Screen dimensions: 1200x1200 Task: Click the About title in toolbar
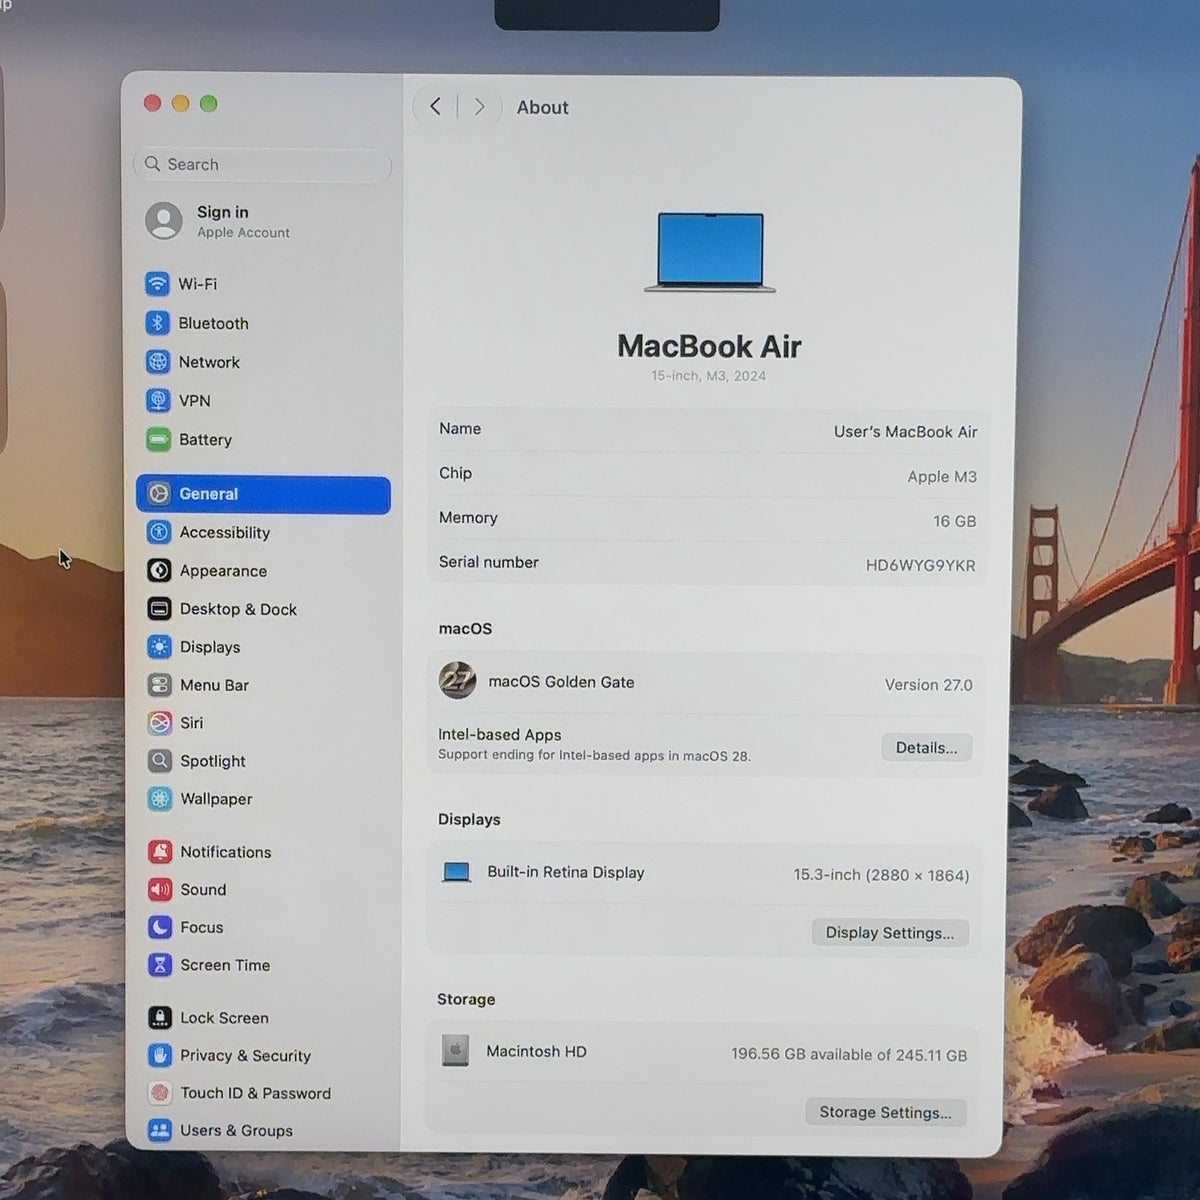(542, 107)
